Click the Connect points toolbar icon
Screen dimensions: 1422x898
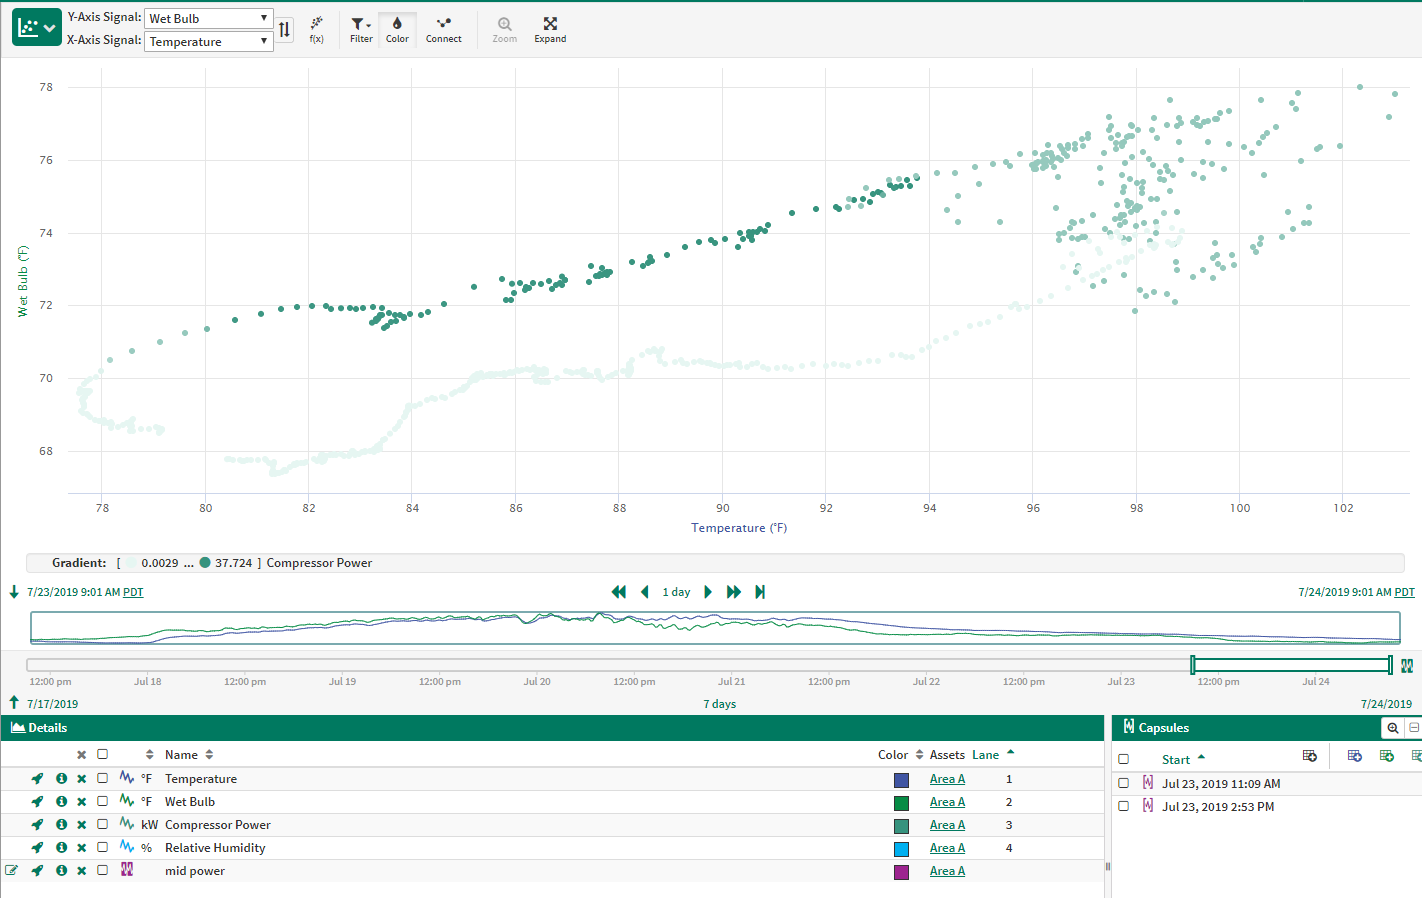[x=443, y=29]
